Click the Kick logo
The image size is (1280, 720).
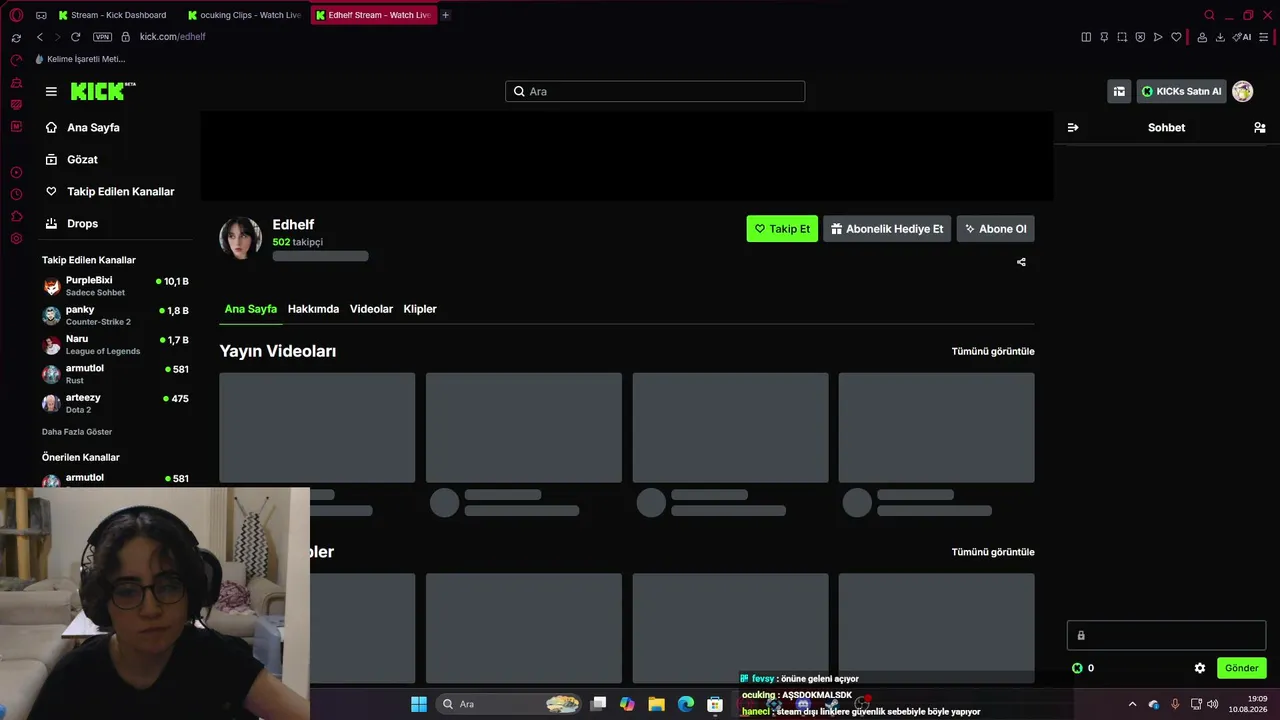(103, 91)
